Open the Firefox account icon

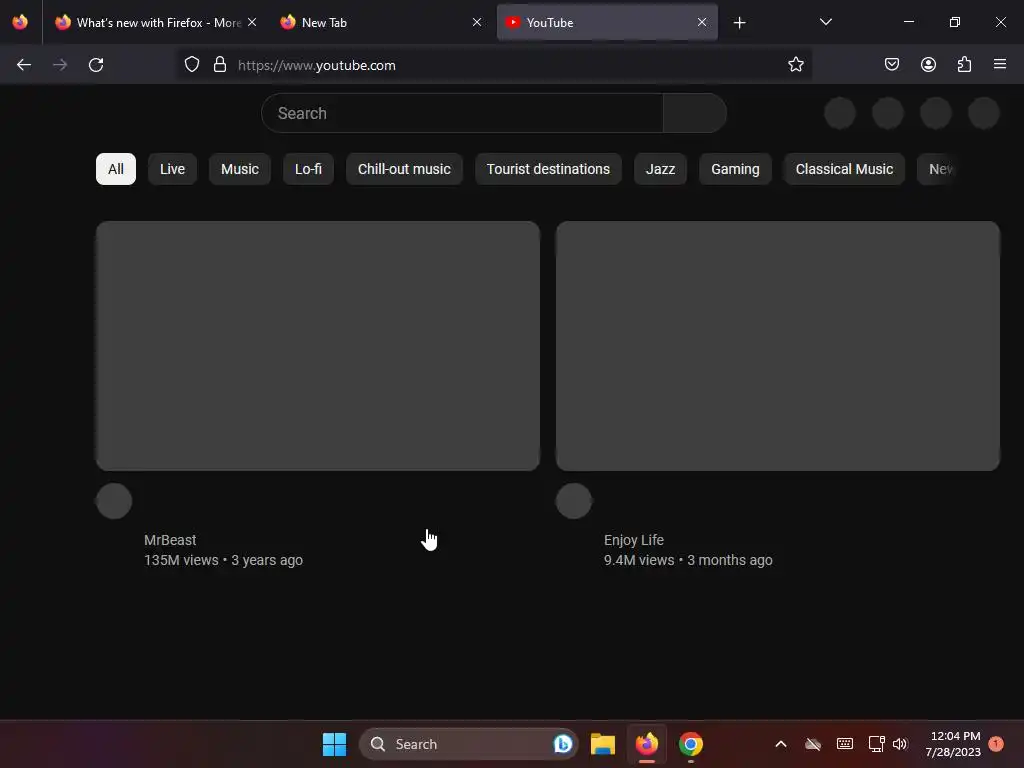tap(928, 65)
